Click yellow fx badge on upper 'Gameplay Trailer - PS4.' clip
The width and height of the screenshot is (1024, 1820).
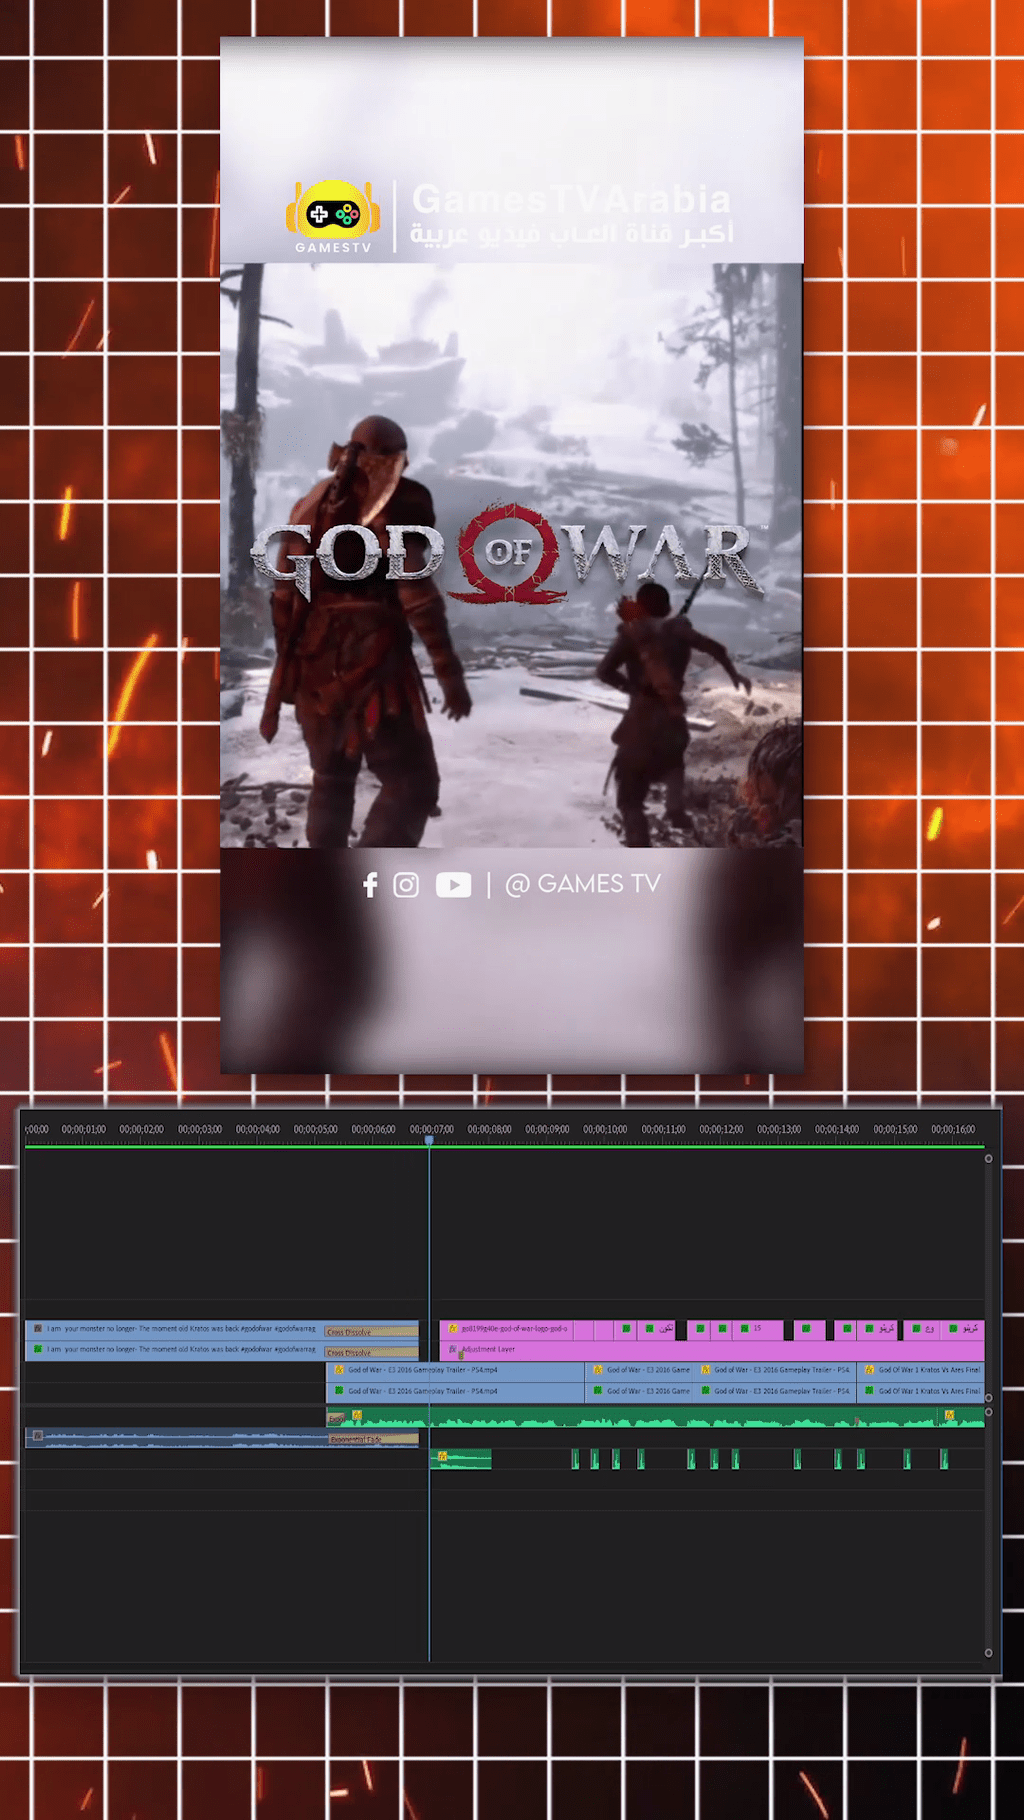[706, 1370]
